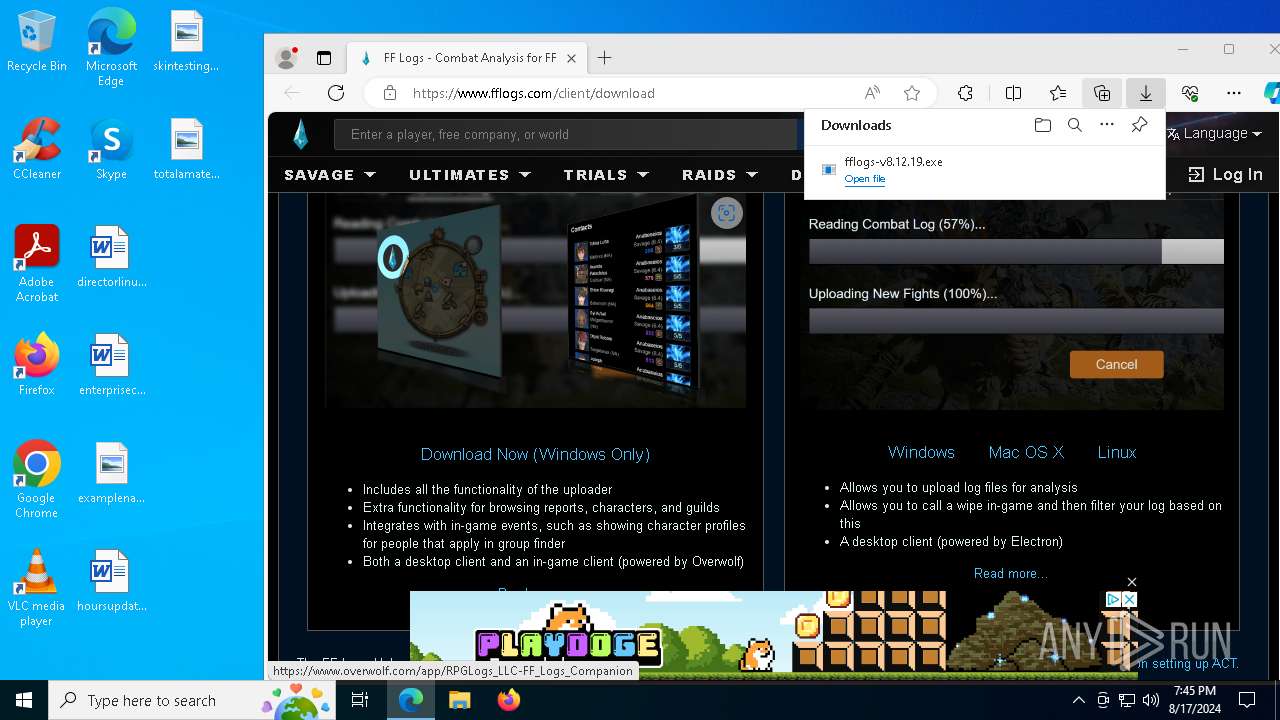Add page to favorites star

912,93
